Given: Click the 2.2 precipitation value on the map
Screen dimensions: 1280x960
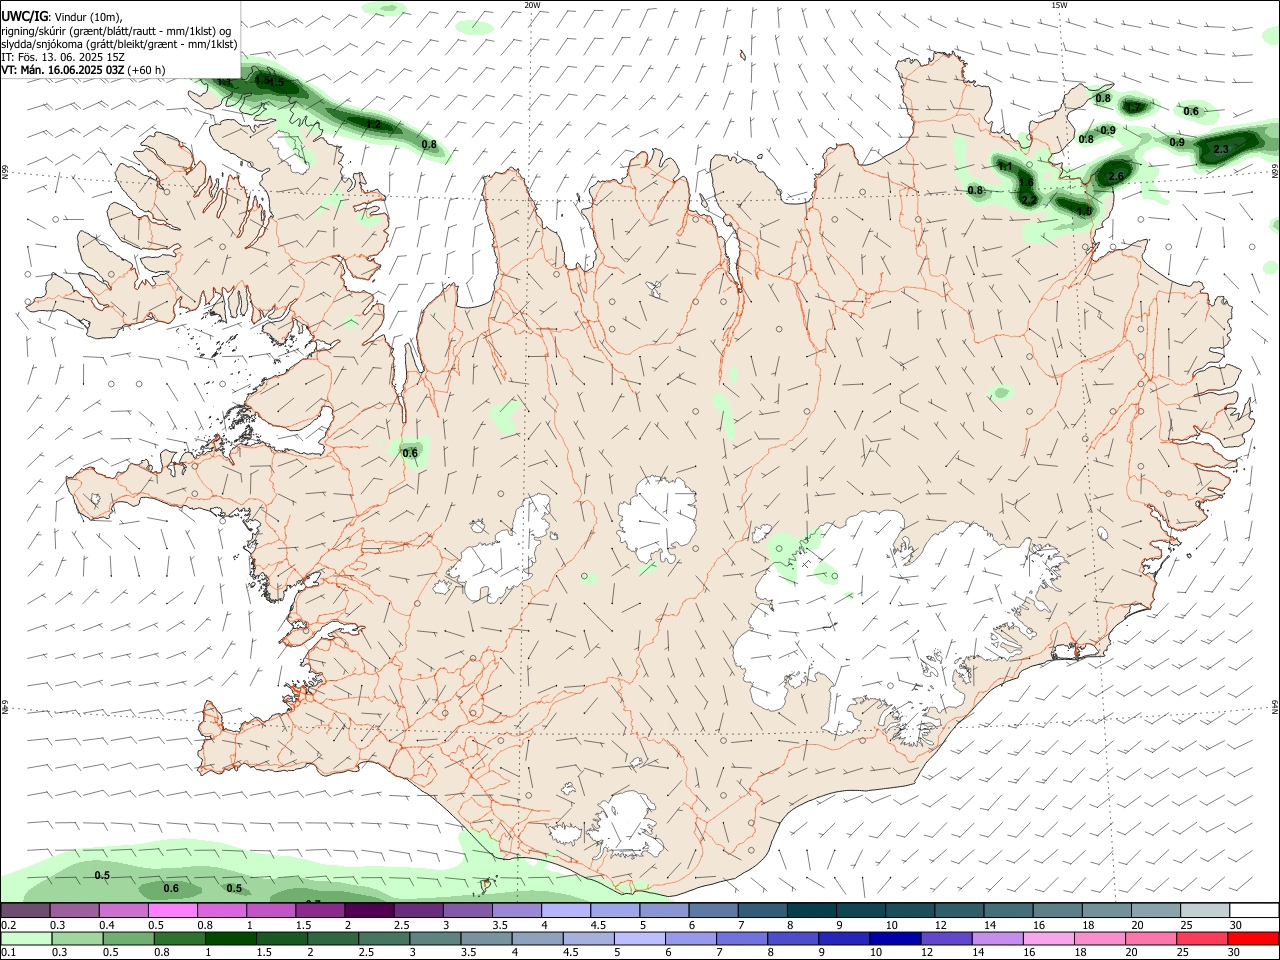Looking at the screenshot, I should [1029, 200].
